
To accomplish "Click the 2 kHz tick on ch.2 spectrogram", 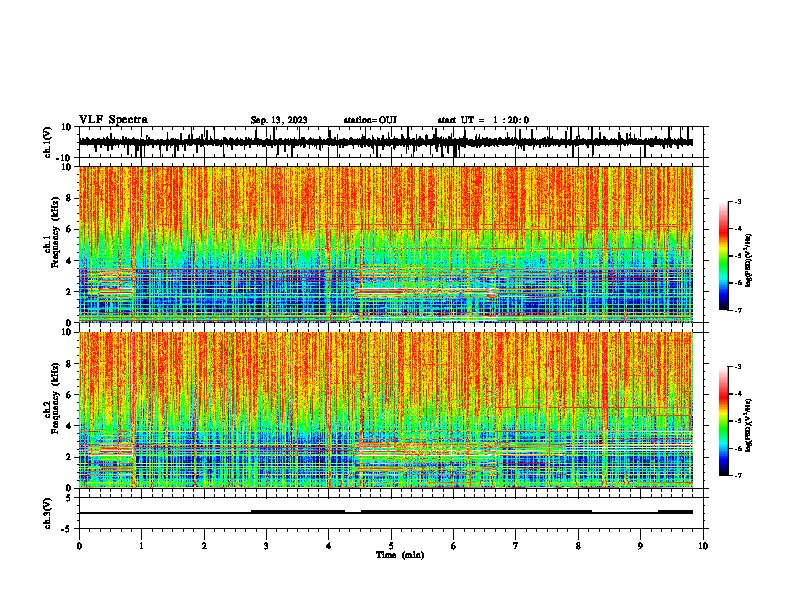I will click(x=70, y=457).
